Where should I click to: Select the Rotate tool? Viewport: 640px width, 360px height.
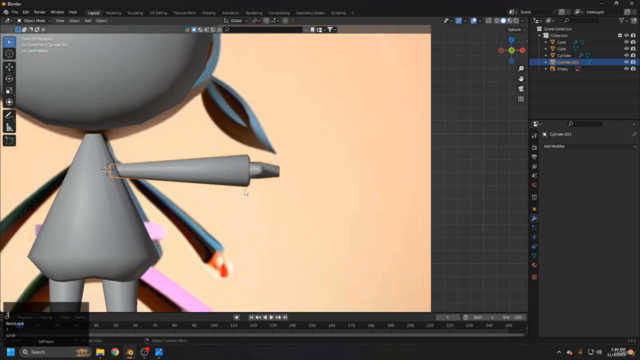(9, 79)
